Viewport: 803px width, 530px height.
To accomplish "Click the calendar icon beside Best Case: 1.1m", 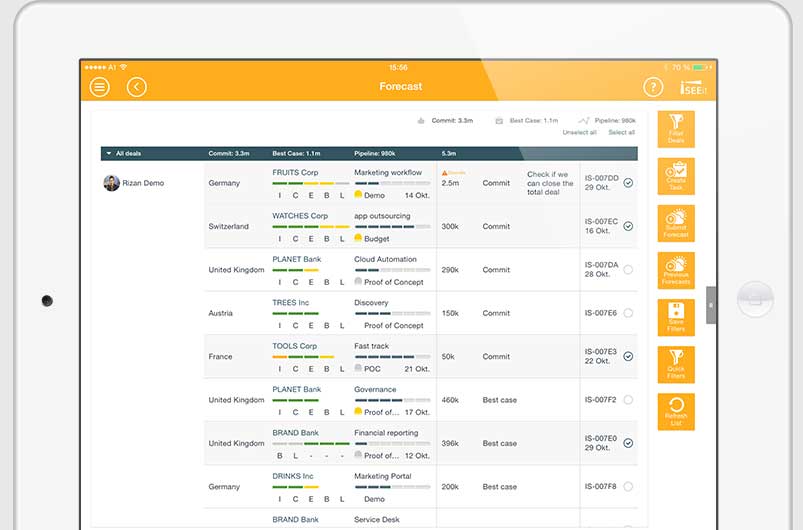I will (x=499, y=121).
